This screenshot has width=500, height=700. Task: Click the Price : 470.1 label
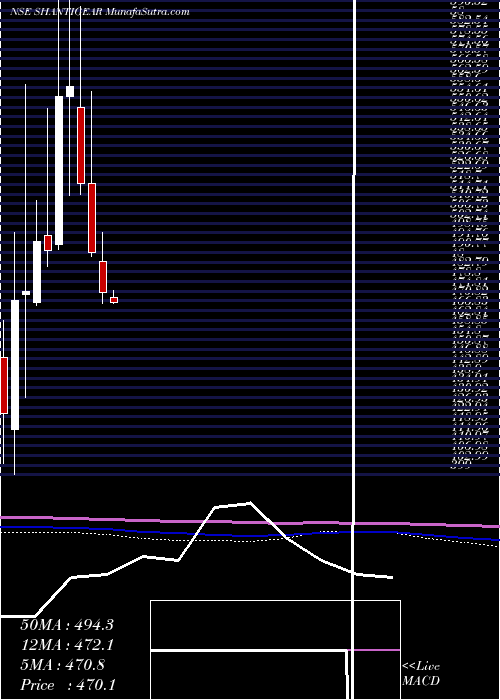pos(68,685)
